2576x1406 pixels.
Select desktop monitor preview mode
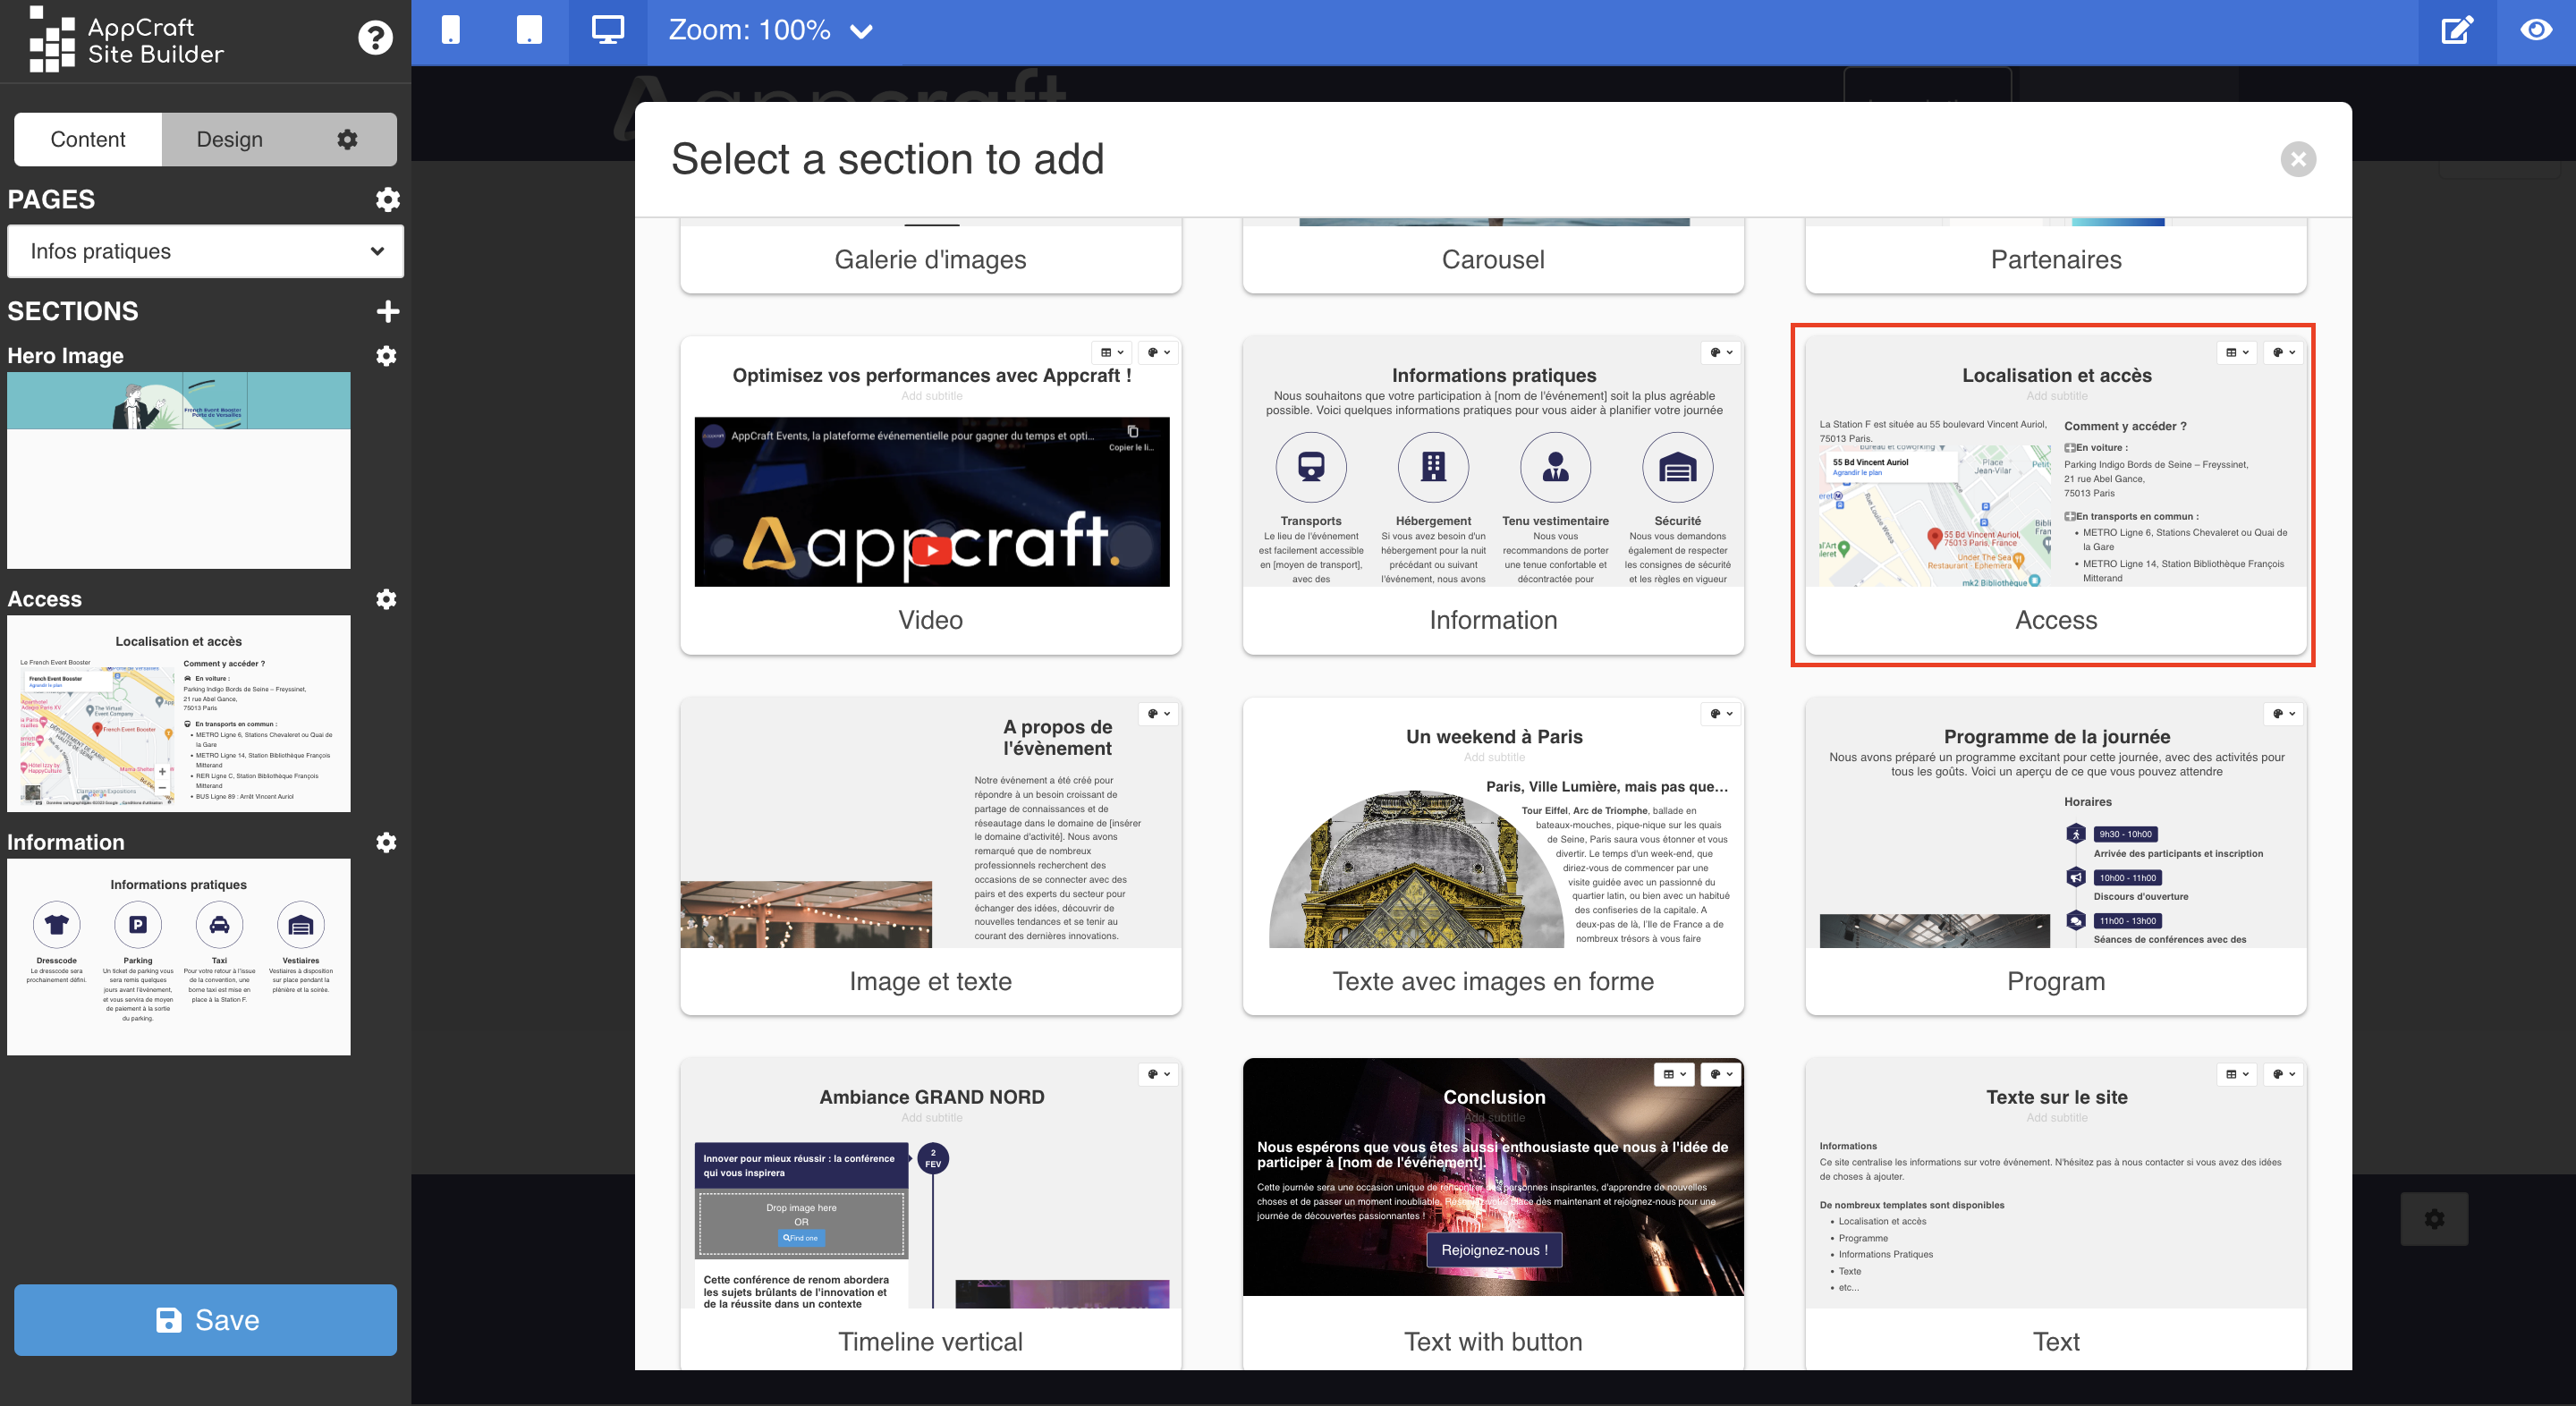click(607, 30)
